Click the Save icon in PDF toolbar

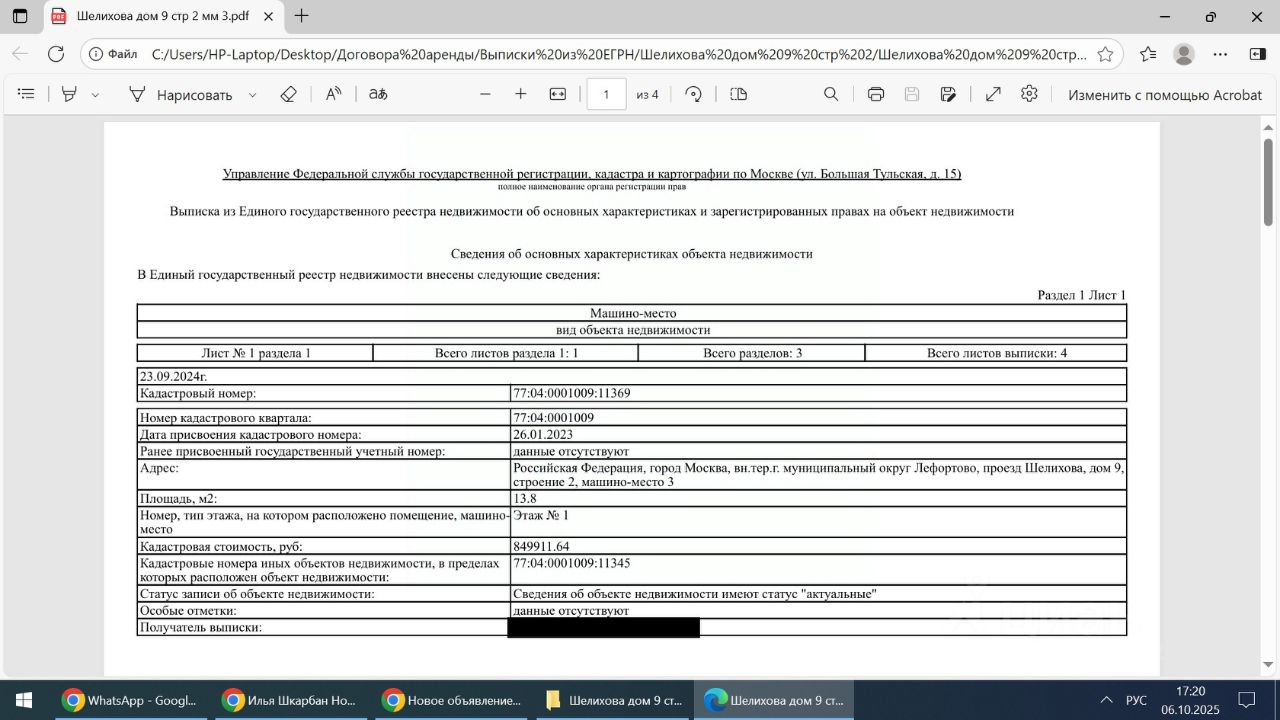(912, 94)
